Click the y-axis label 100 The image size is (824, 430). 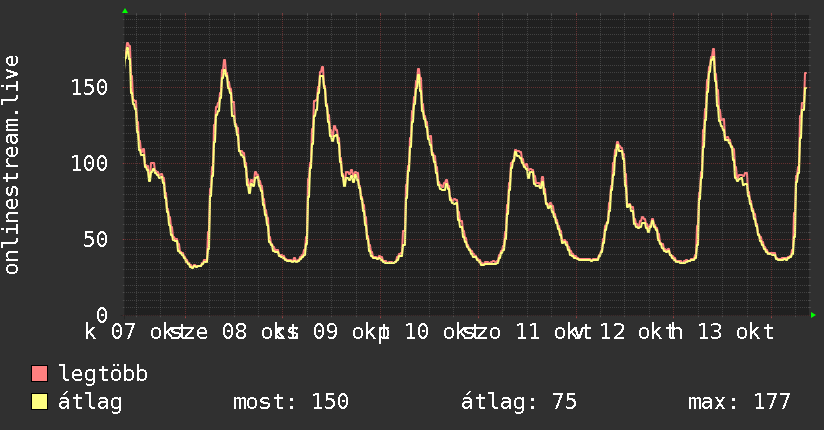click(x=89, y=163)
